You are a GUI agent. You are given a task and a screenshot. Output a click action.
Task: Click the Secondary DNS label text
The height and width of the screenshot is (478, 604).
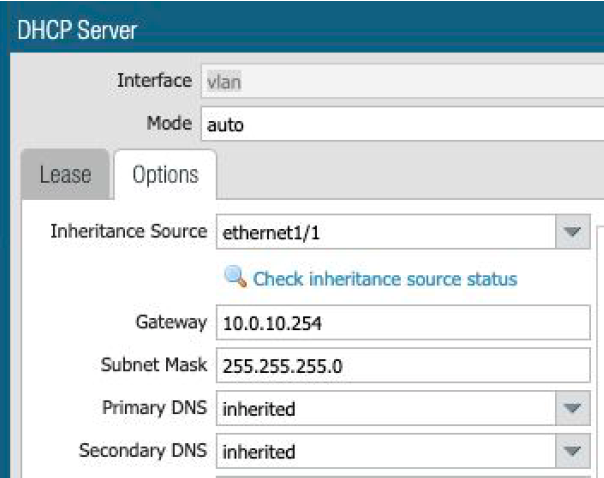click(143, 452)
